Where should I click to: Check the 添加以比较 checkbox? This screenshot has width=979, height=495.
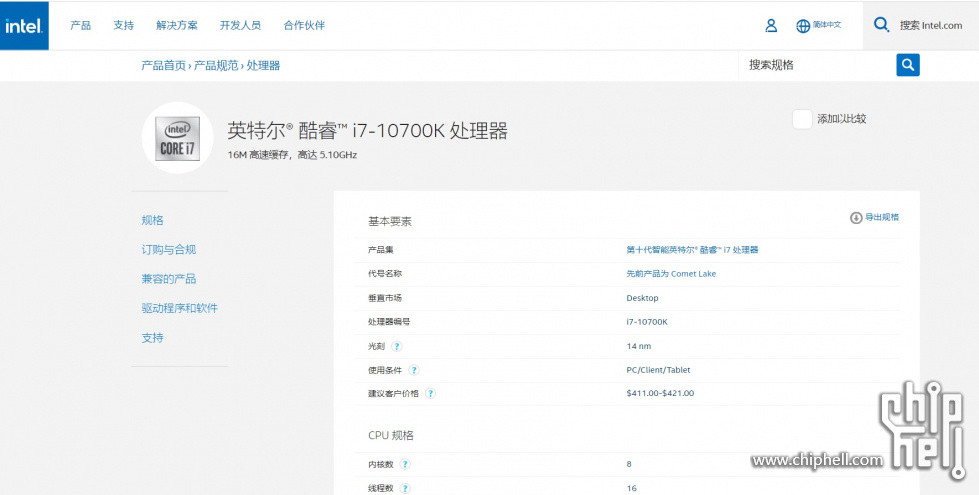802,119
